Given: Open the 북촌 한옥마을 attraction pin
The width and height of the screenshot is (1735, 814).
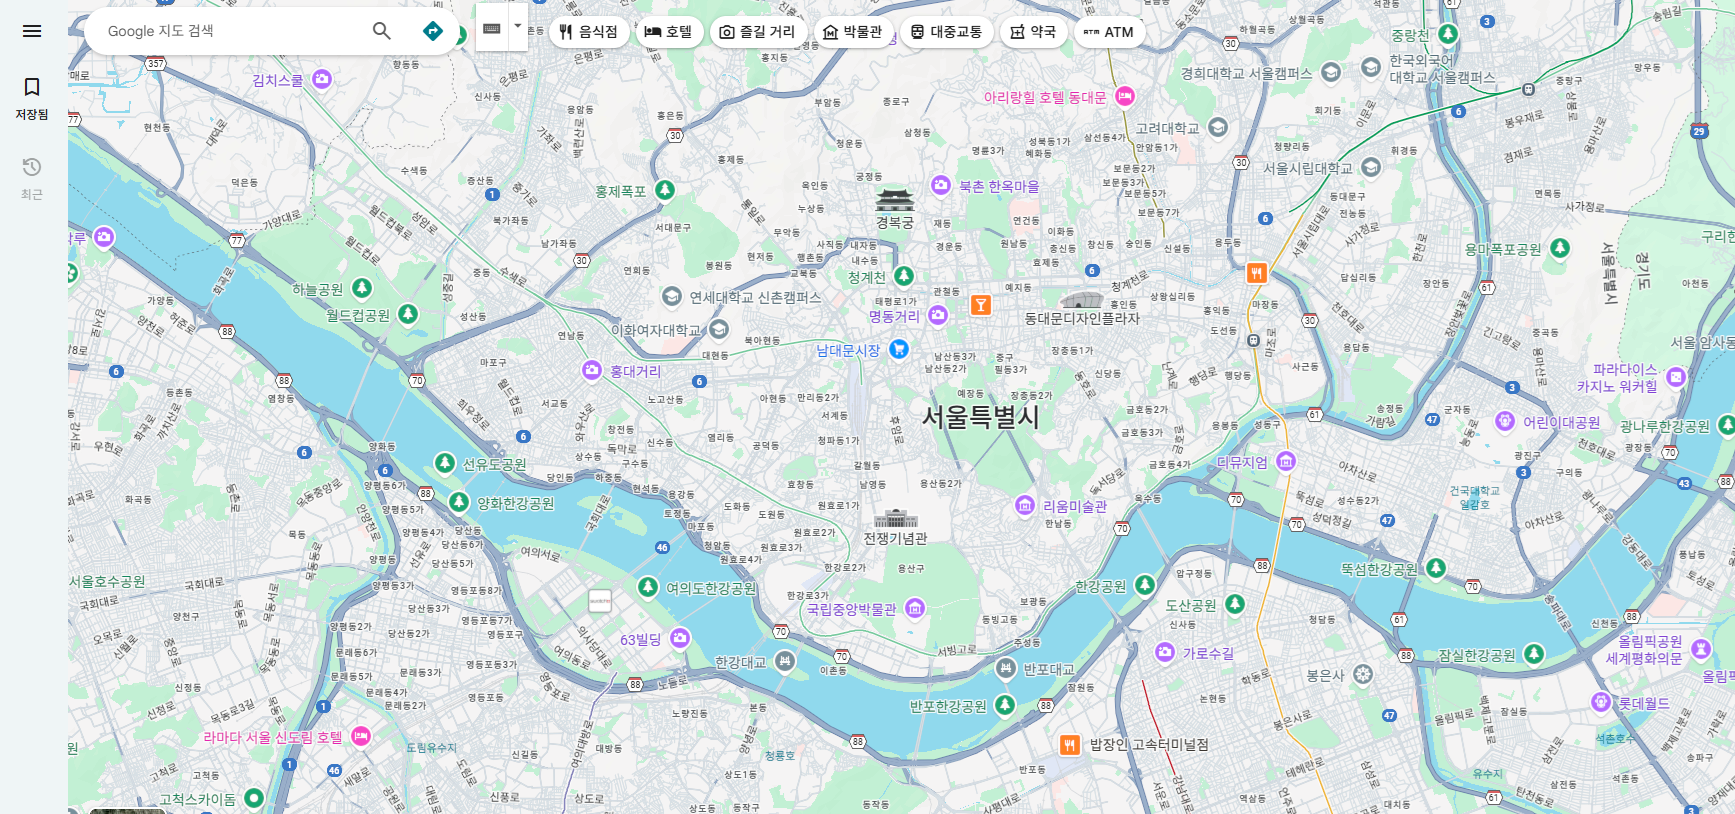Looking at the screenshot, I should pyautogui.click(x=941, y=185).
